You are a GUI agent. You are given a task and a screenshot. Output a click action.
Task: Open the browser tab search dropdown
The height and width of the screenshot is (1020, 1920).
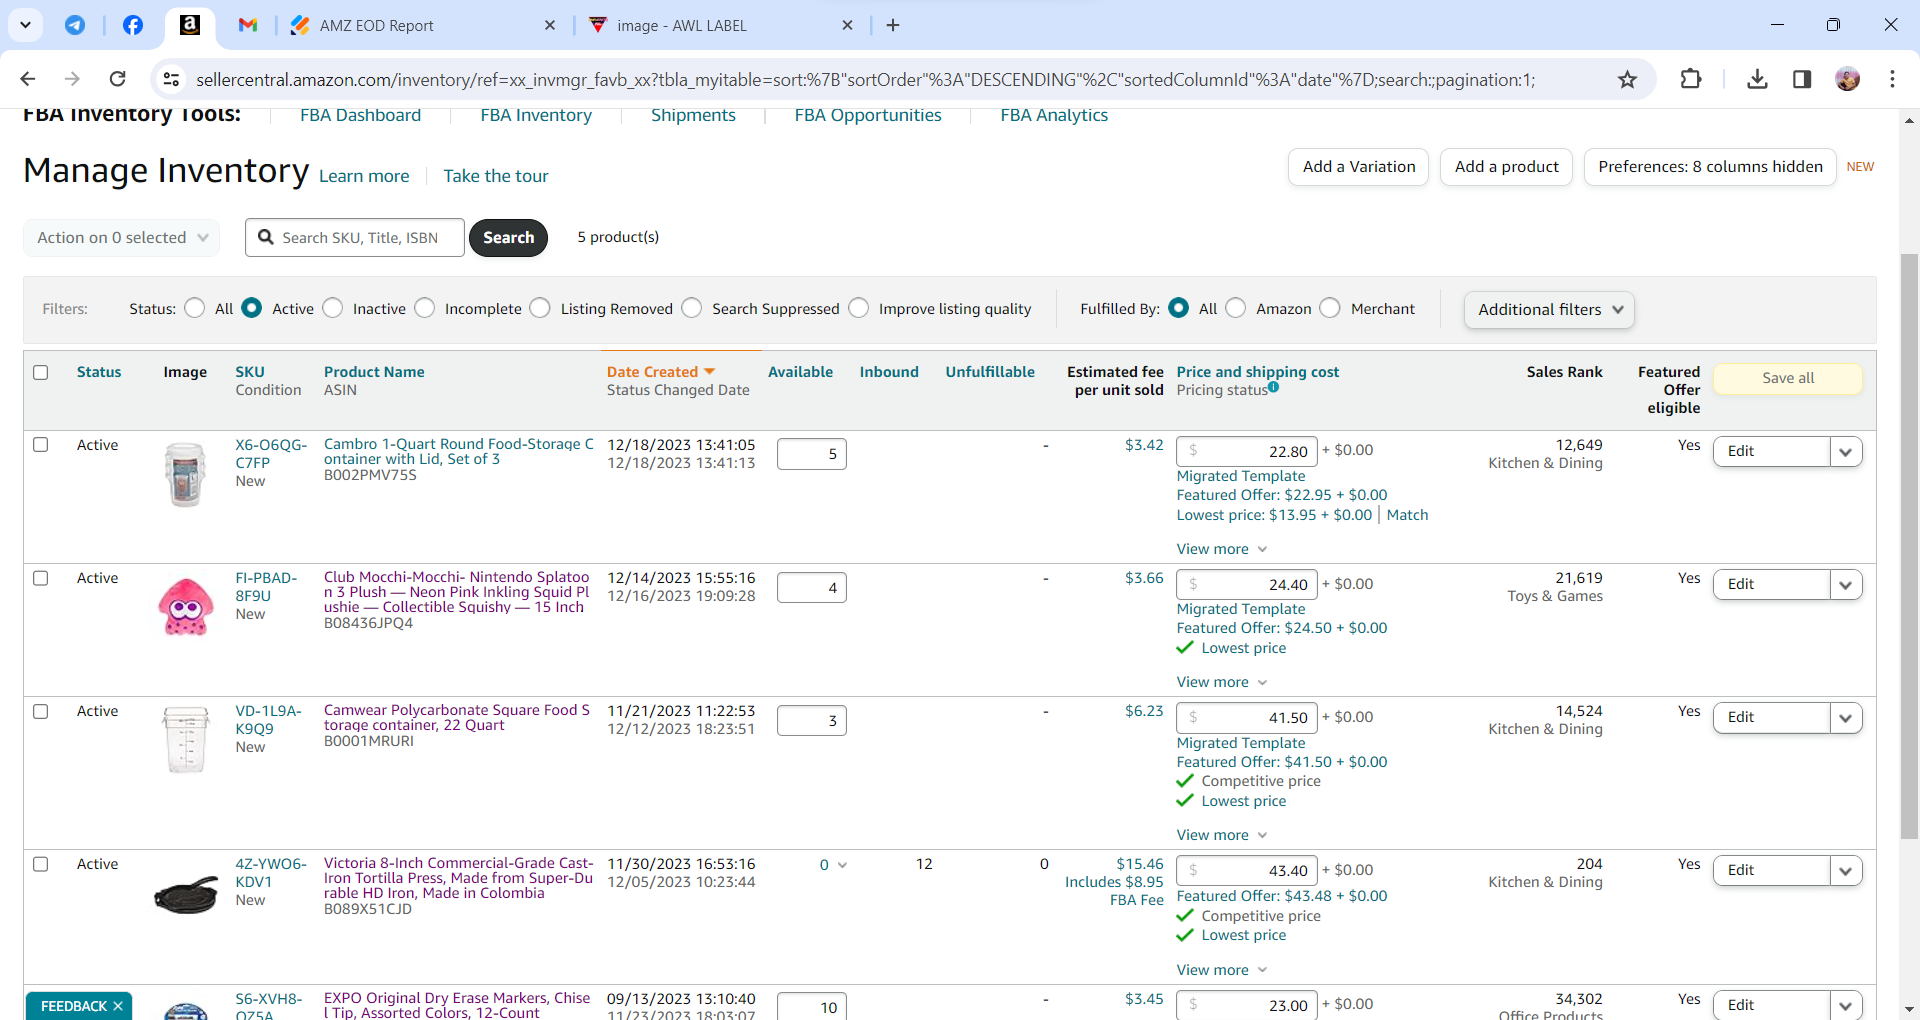coord(25,25)
